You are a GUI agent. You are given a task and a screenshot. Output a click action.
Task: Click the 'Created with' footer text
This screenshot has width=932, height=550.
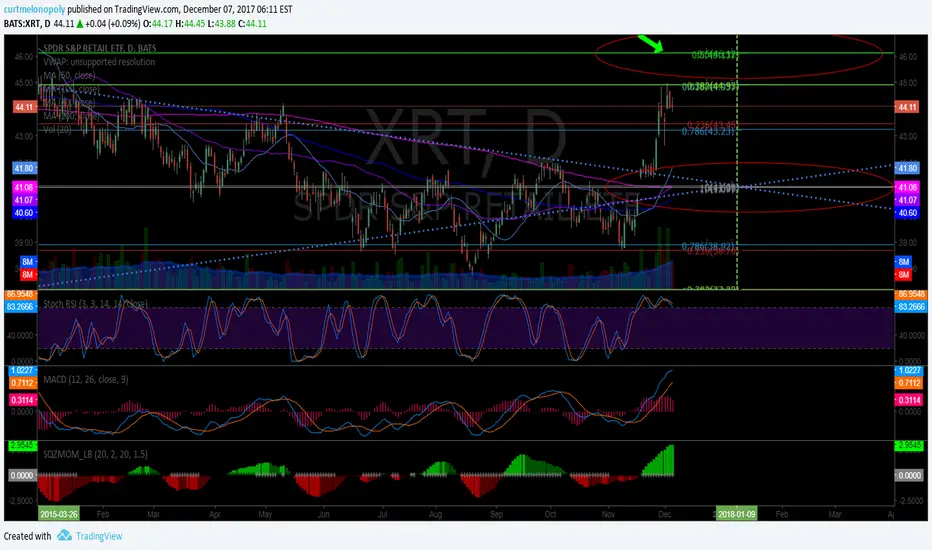[x=27, y=536]
